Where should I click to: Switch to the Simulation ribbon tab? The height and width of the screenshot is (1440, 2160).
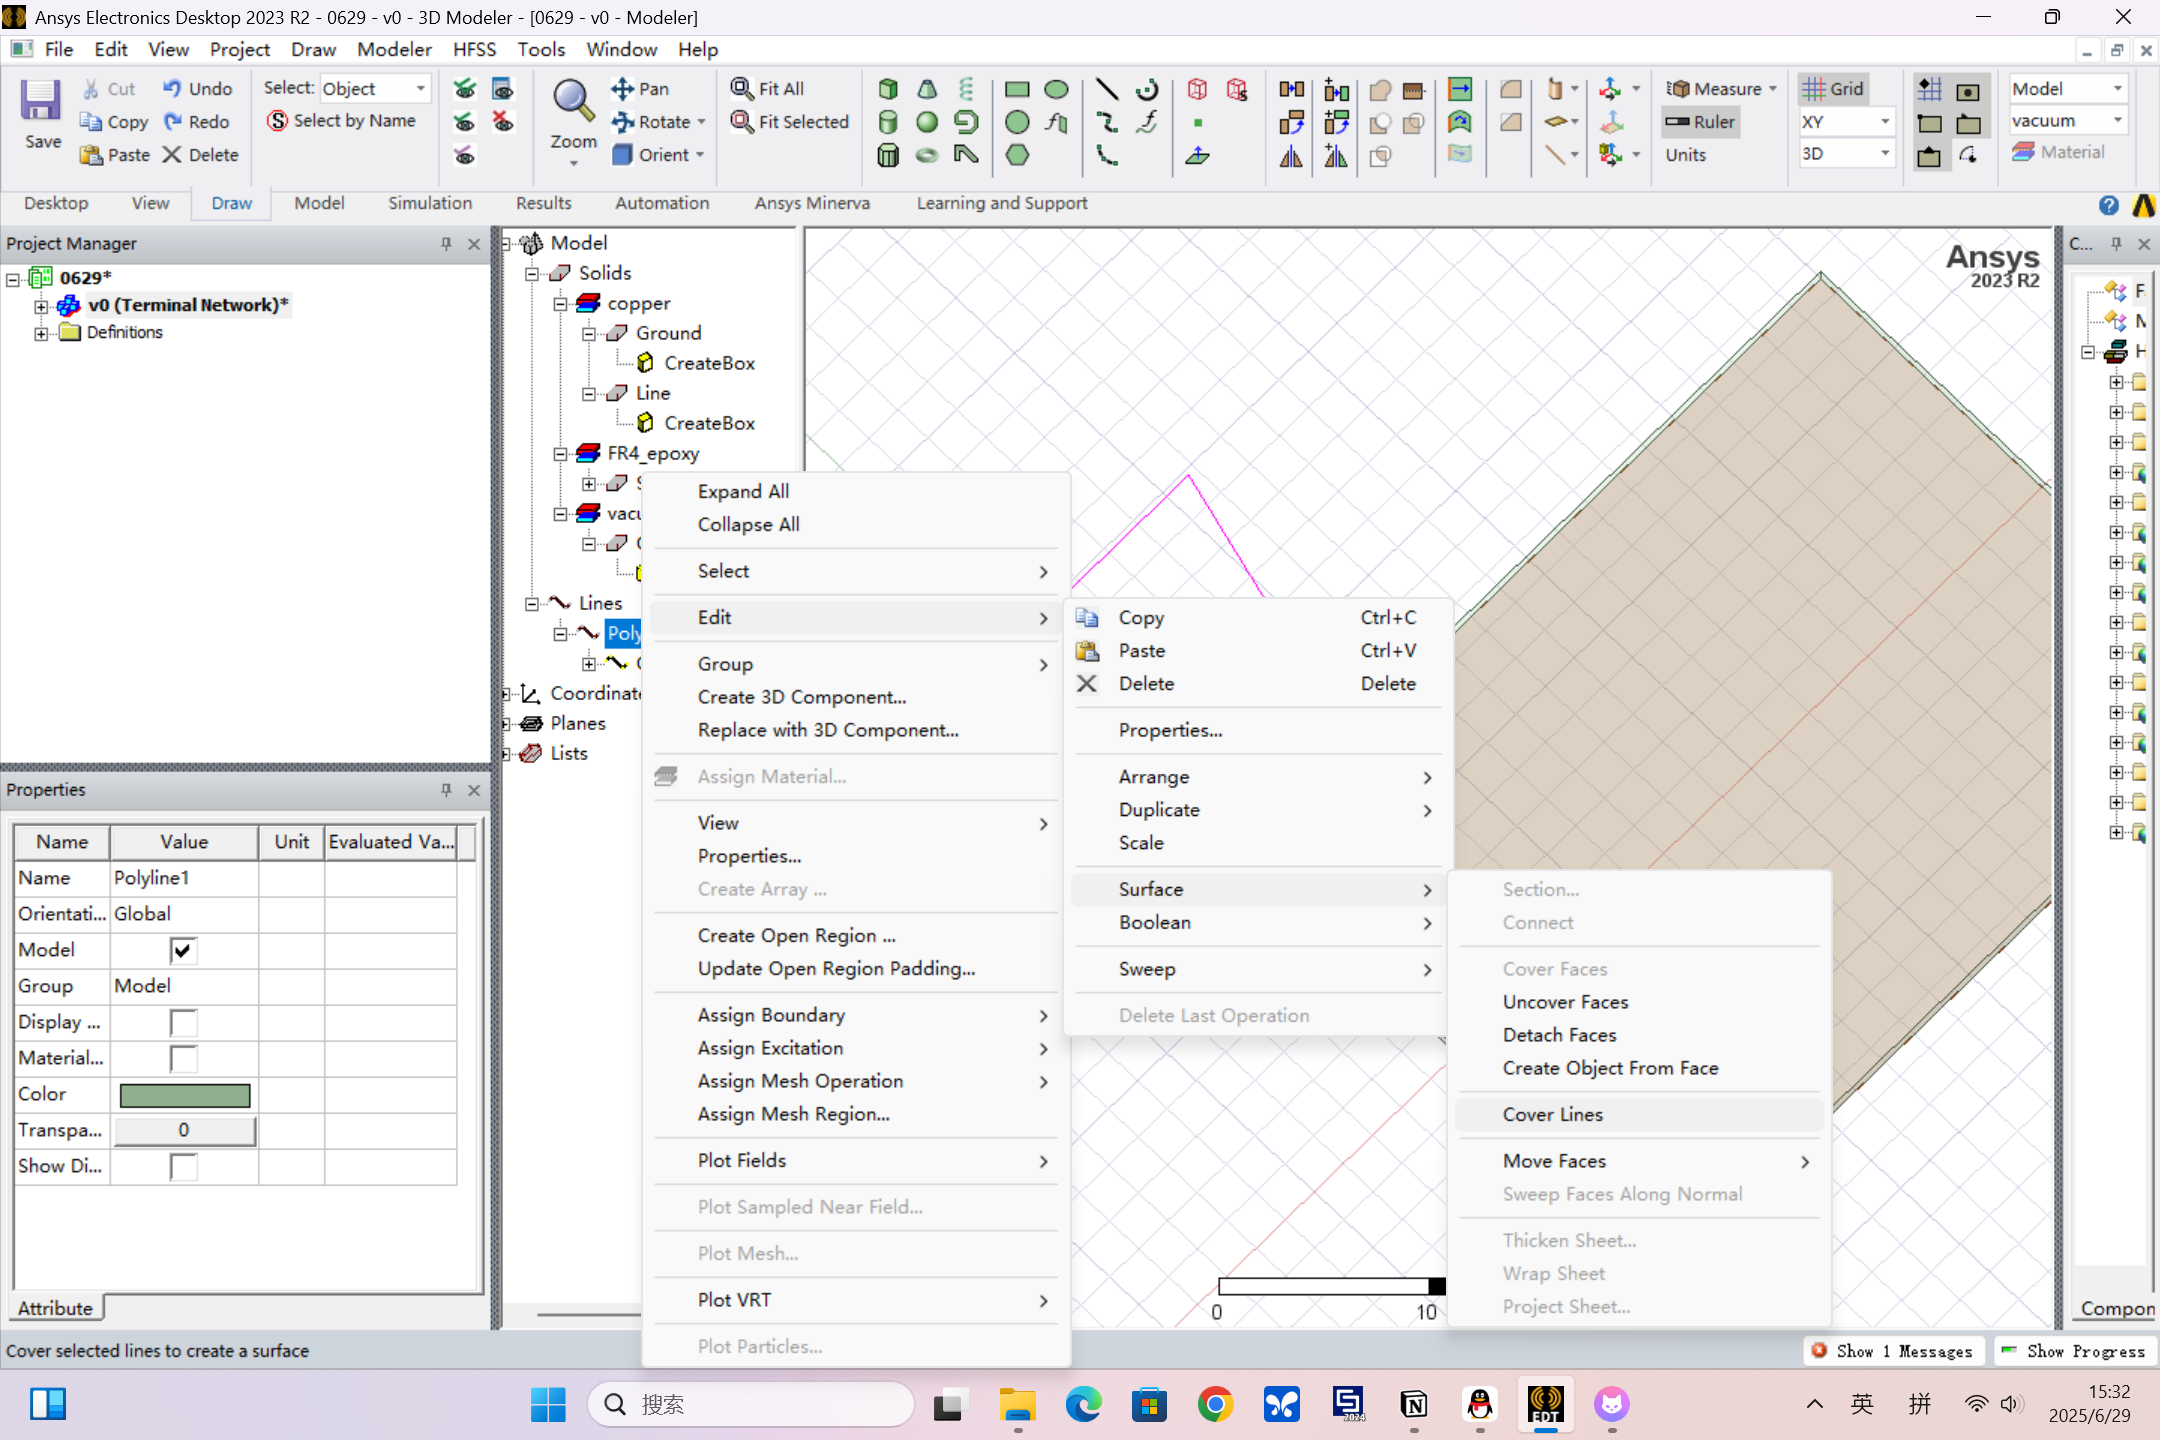tap(430, 203)
